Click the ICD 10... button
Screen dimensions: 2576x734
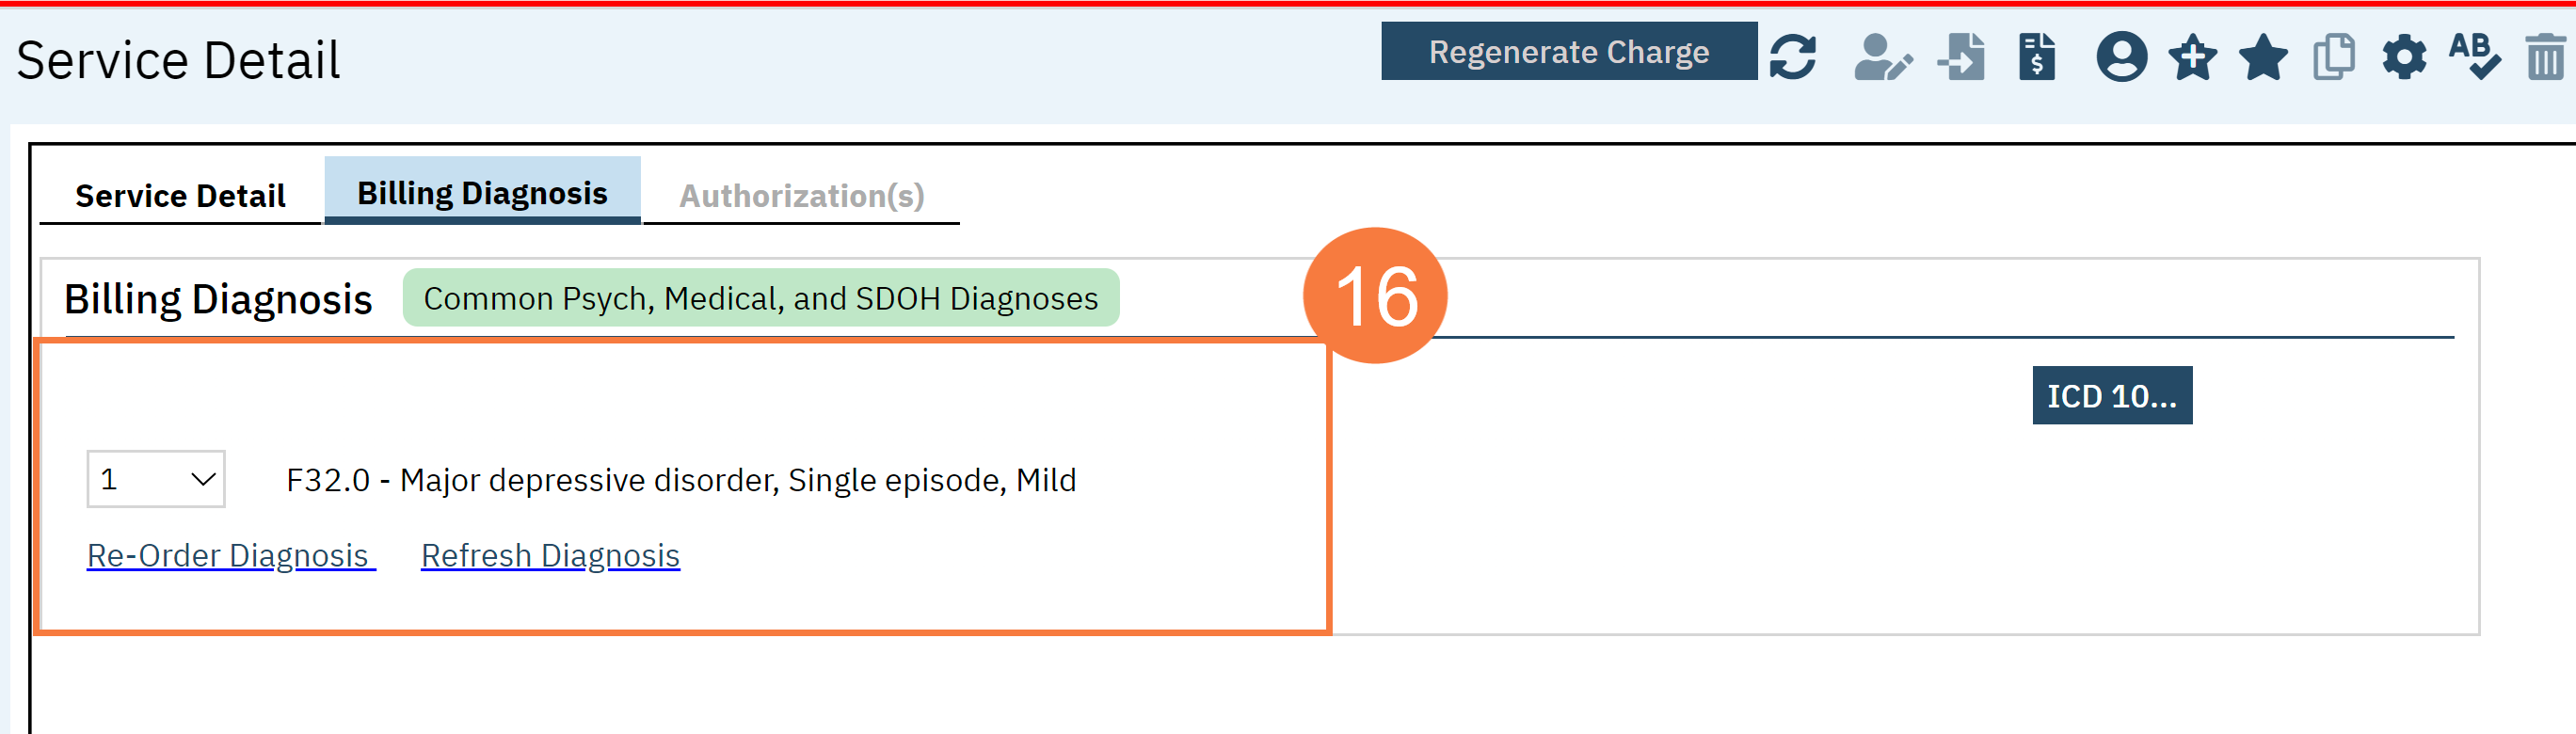[2111, 396]
